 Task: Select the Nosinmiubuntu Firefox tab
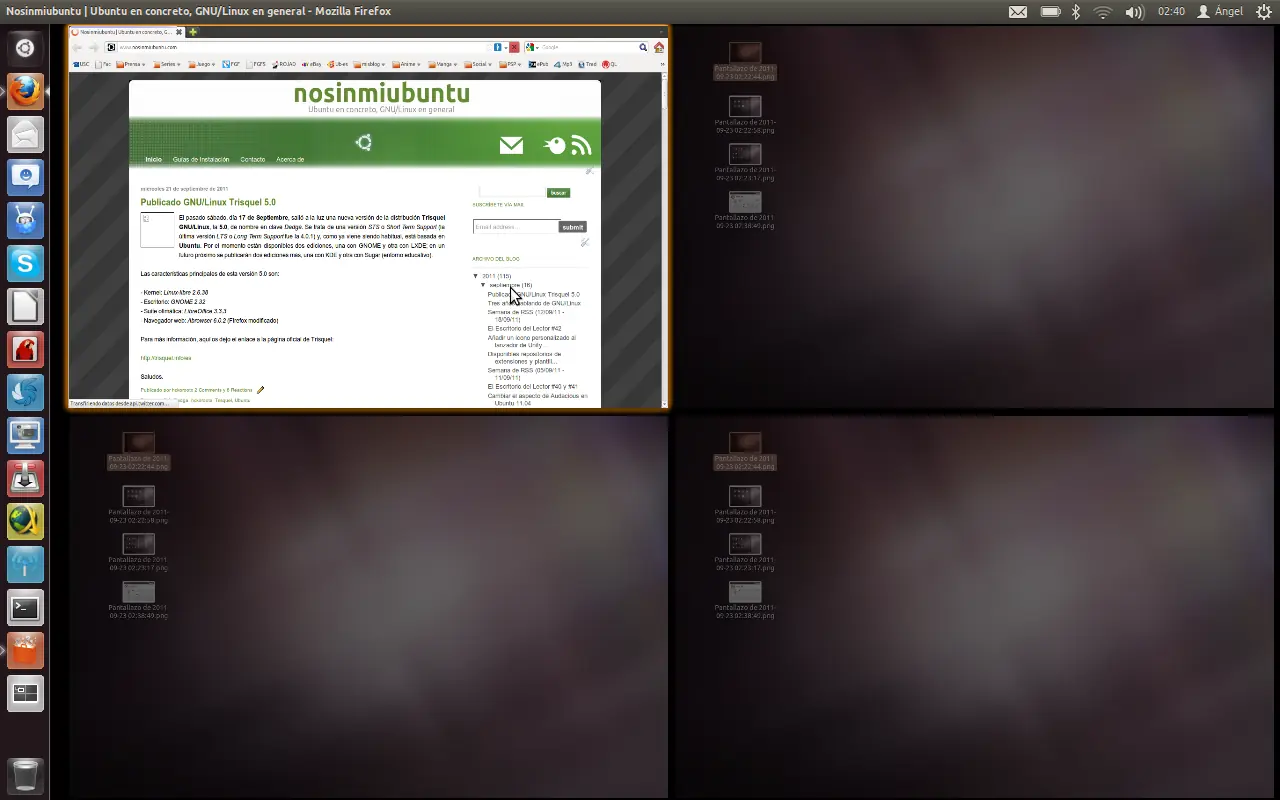(x=127, y=32)
